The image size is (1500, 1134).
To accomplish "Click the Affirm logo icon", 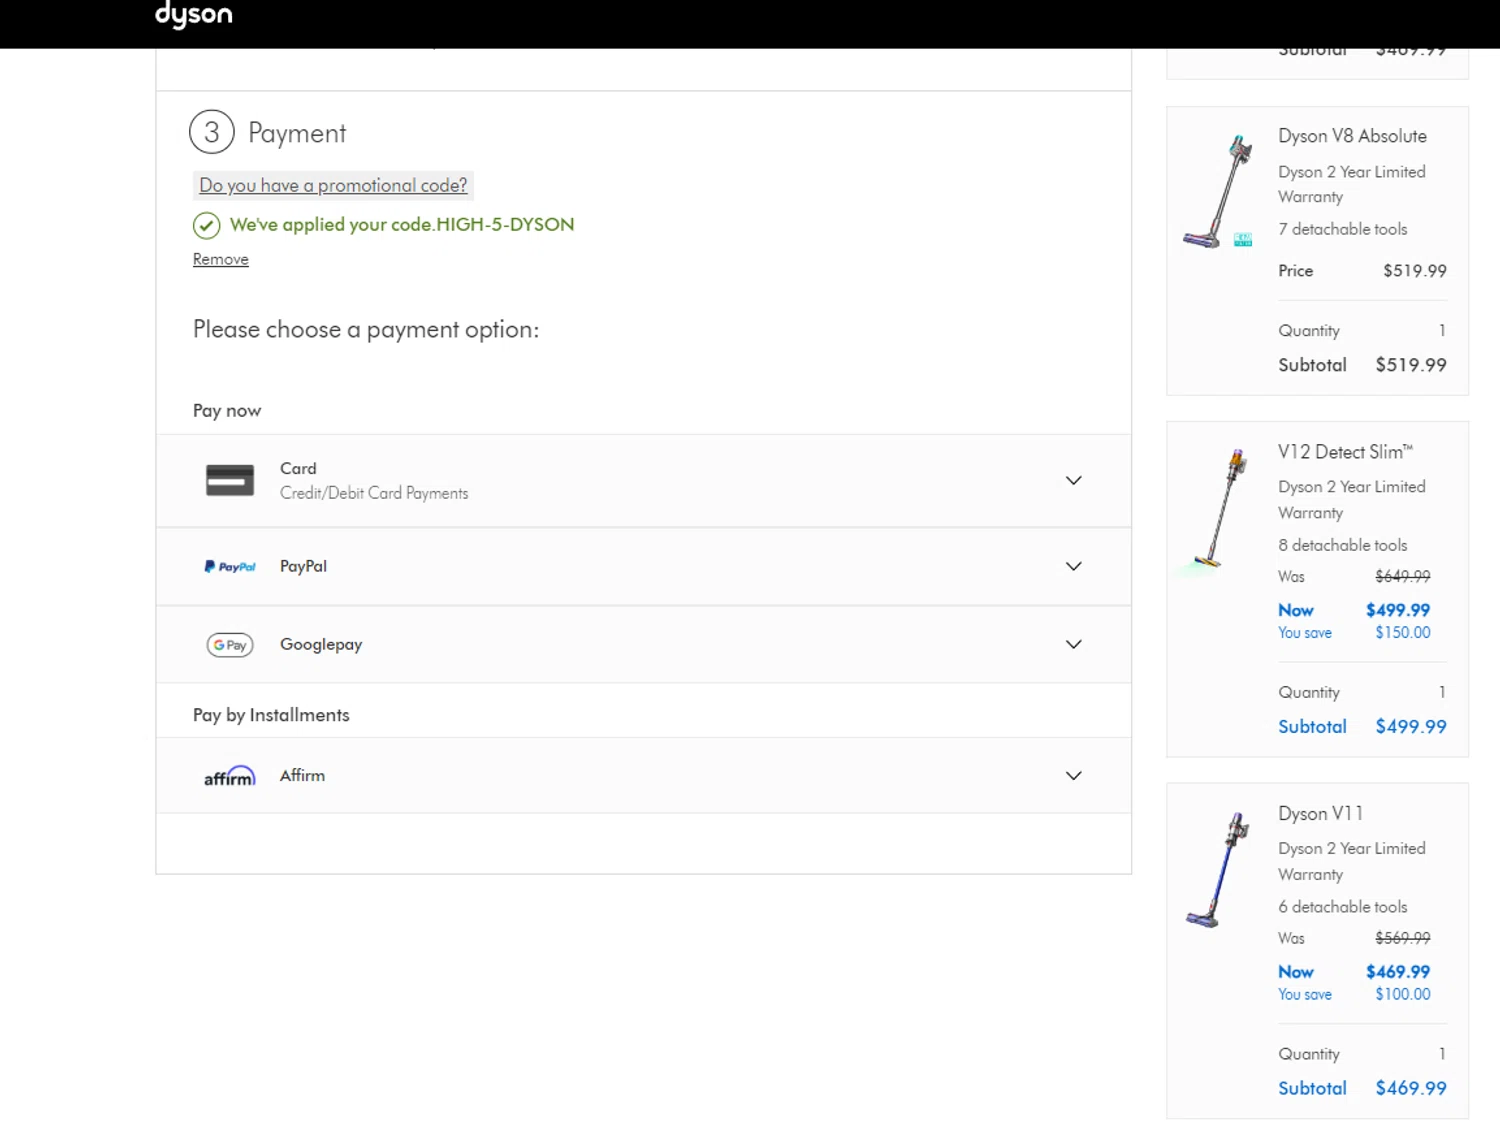I will (230, 777).
